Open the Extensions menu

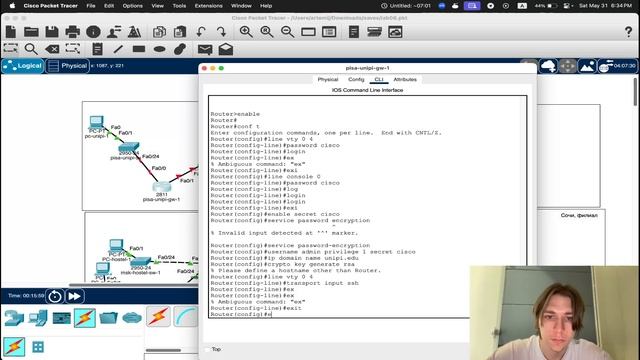pyautogui.click(x=209, y=6)
